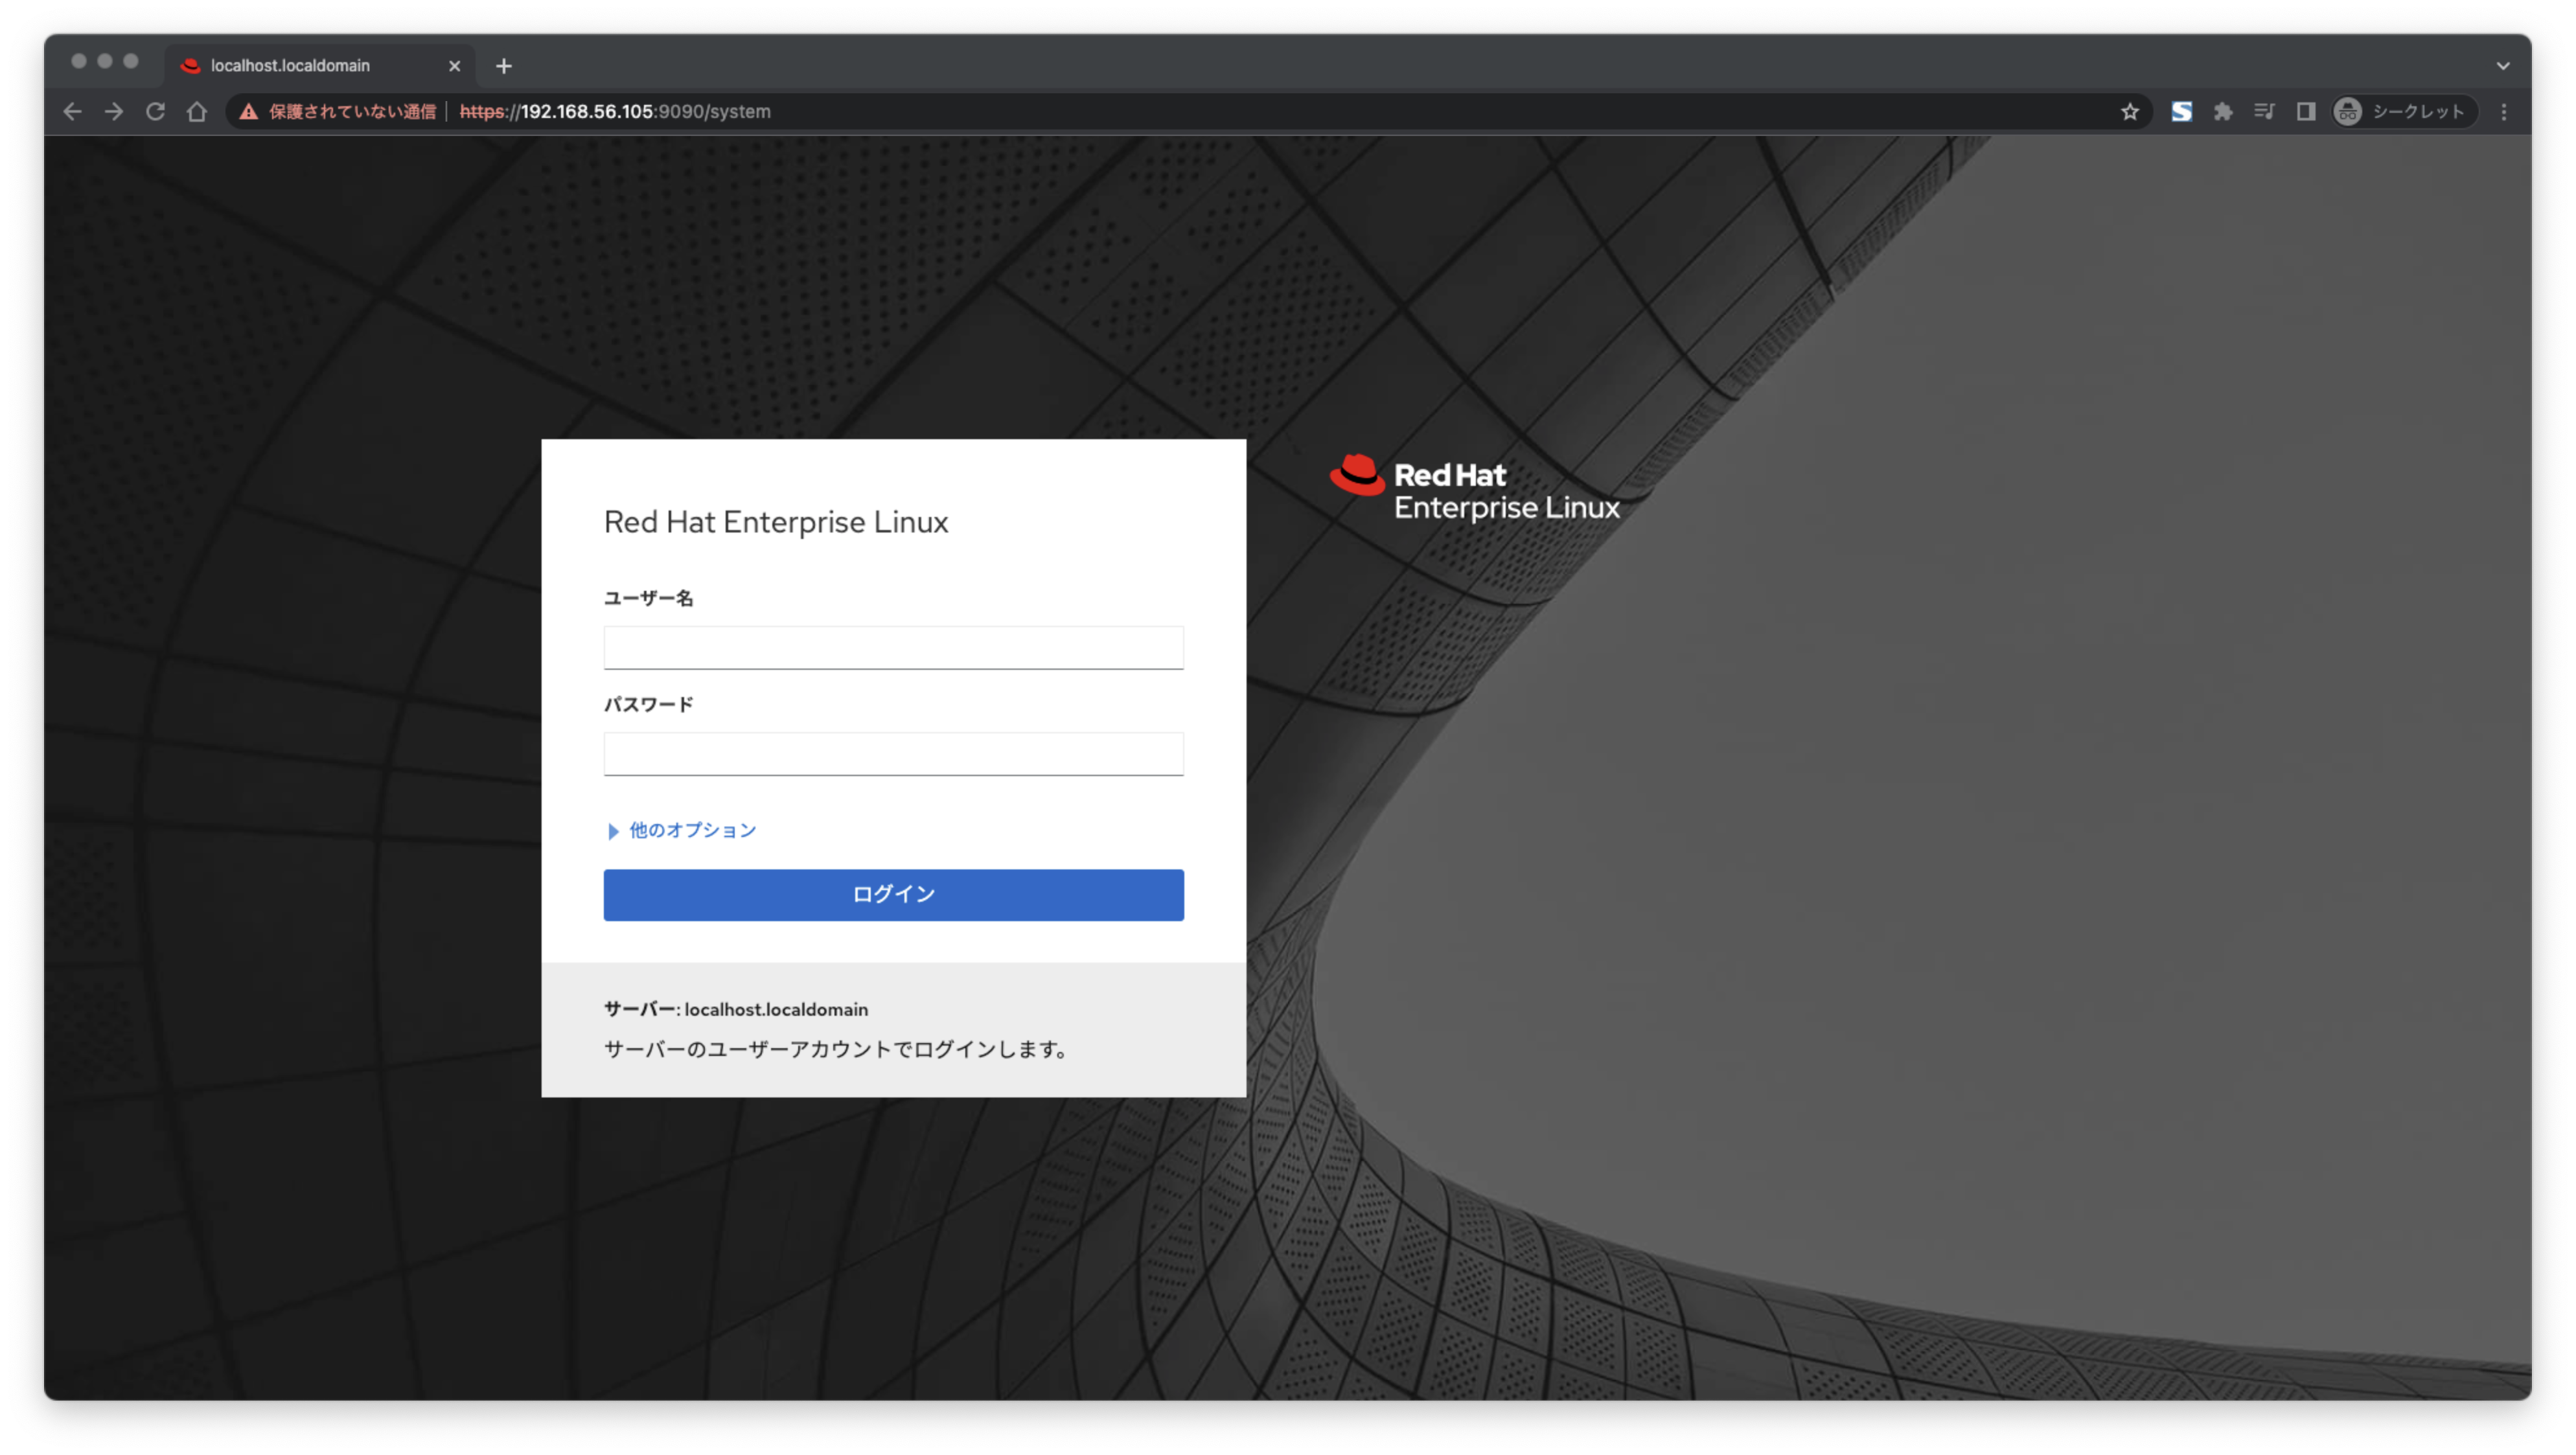Open the browser Extensions puzzle-piece icon
Screen dimensions: 2576x1455
[x=2223, y=112]
